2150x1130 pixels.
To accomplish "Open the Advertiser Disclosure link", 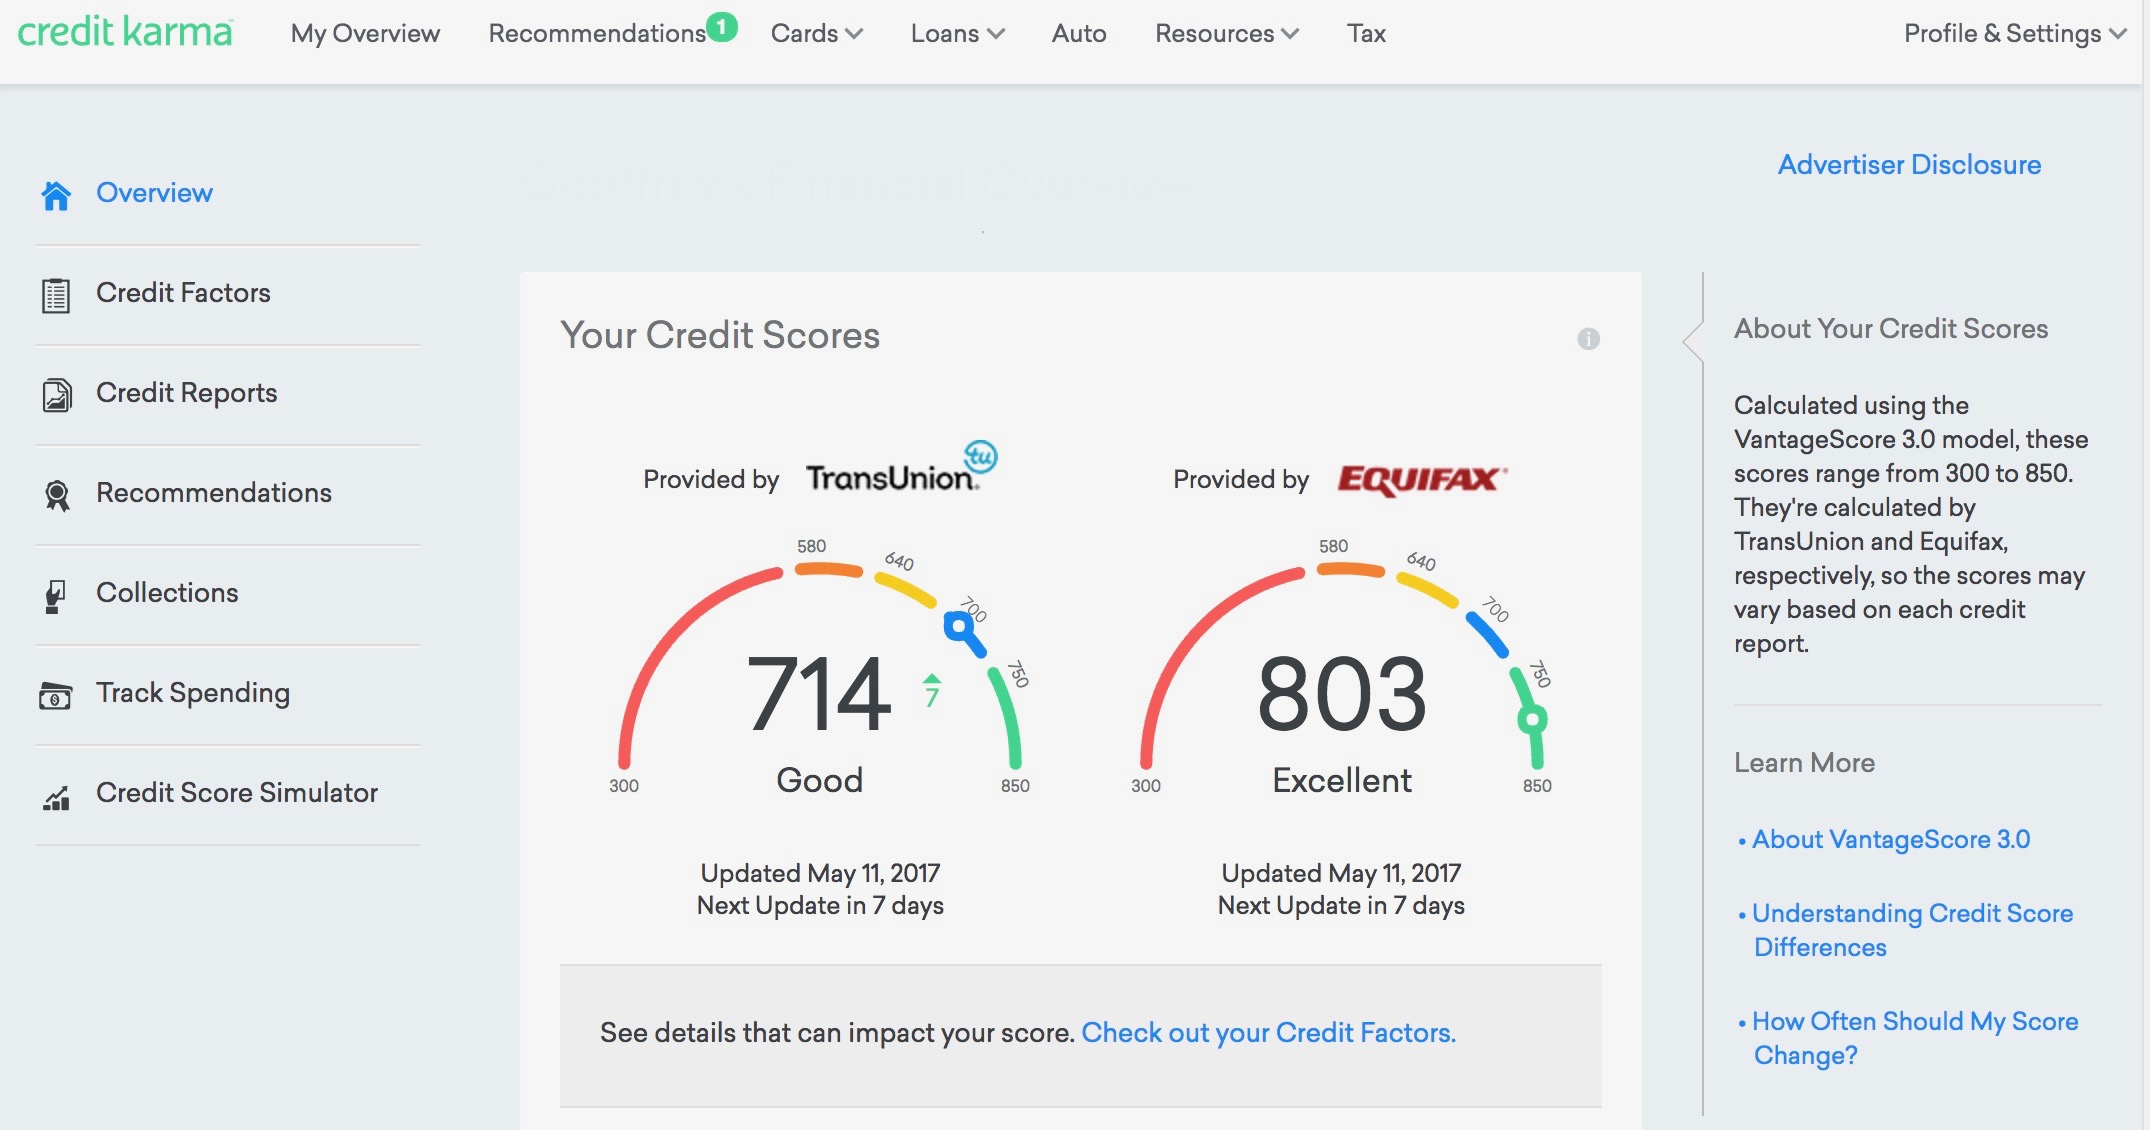I will 1908,165.
